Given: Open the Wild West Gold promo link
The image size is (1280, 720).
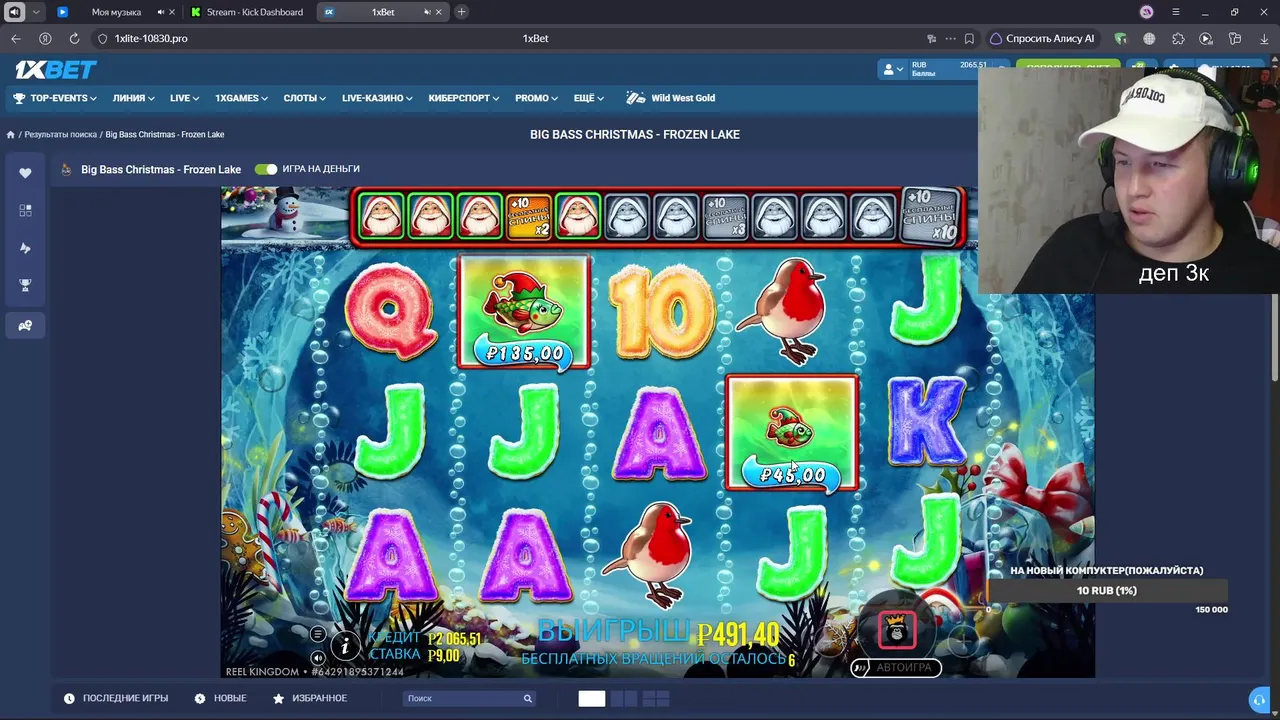Looking at the screenshot, I should [683, 98].
